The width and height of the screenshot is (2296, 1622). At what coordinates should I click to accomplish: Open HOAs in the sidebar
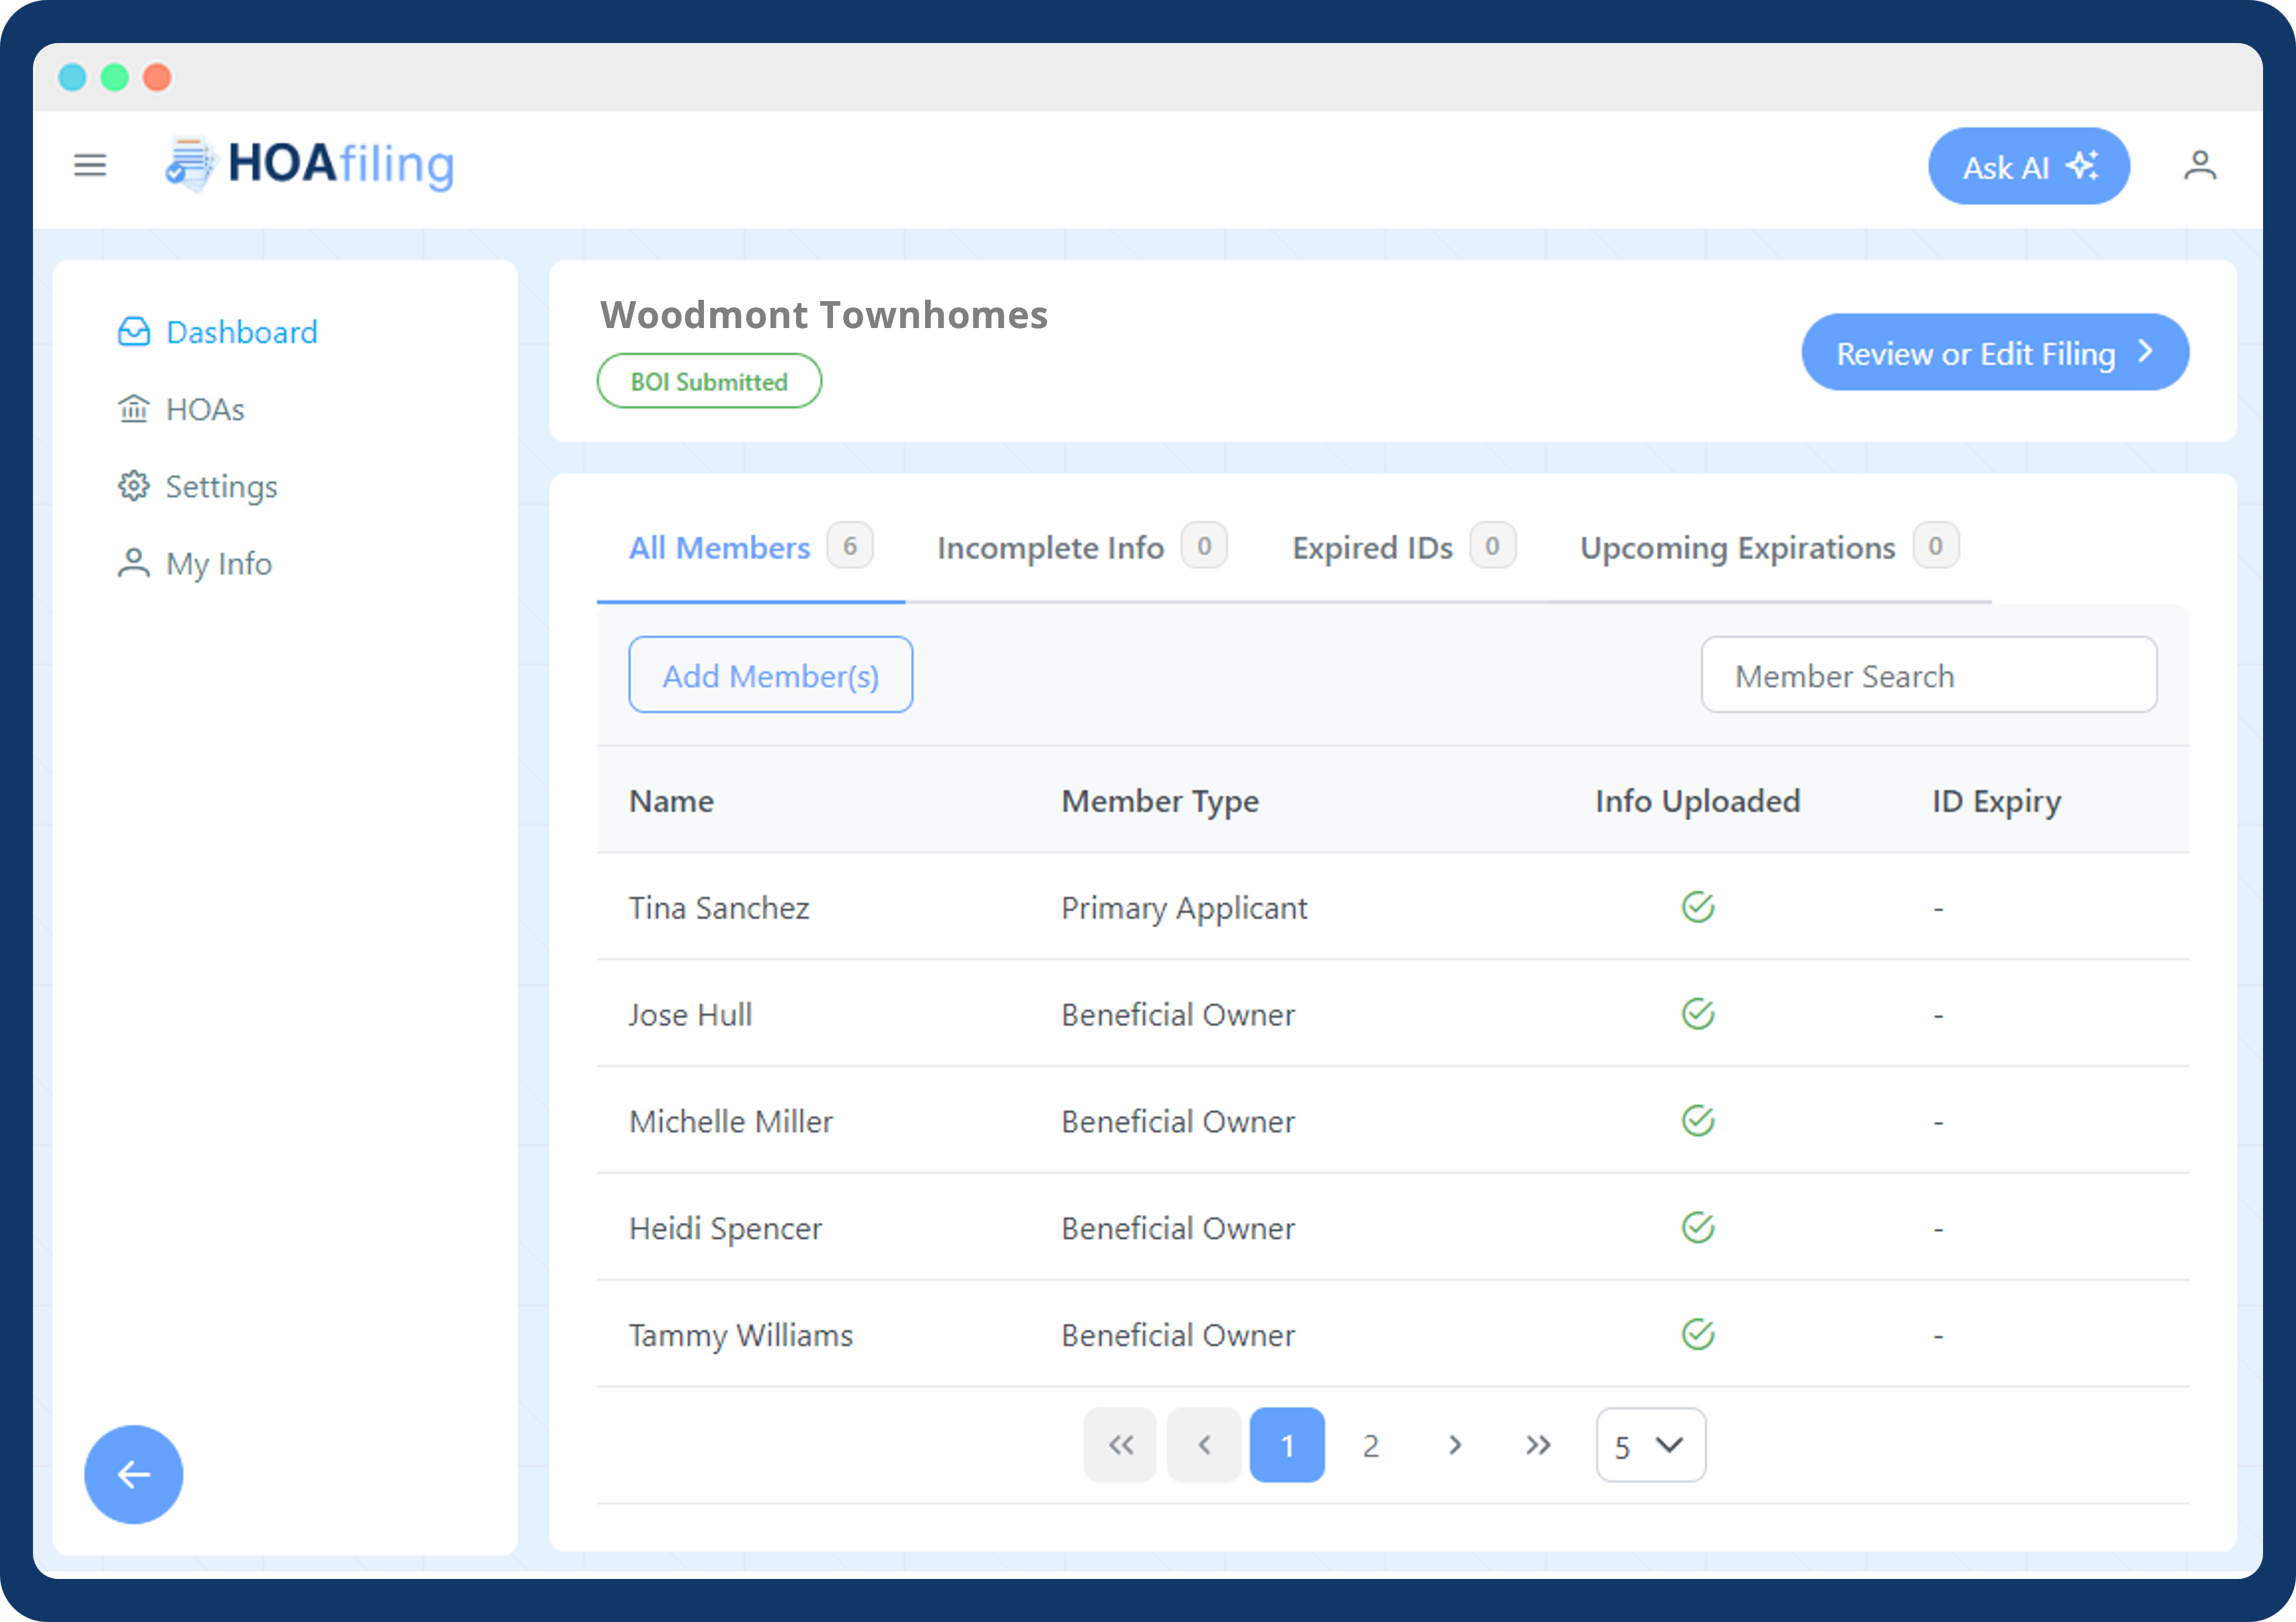point(181,409)
